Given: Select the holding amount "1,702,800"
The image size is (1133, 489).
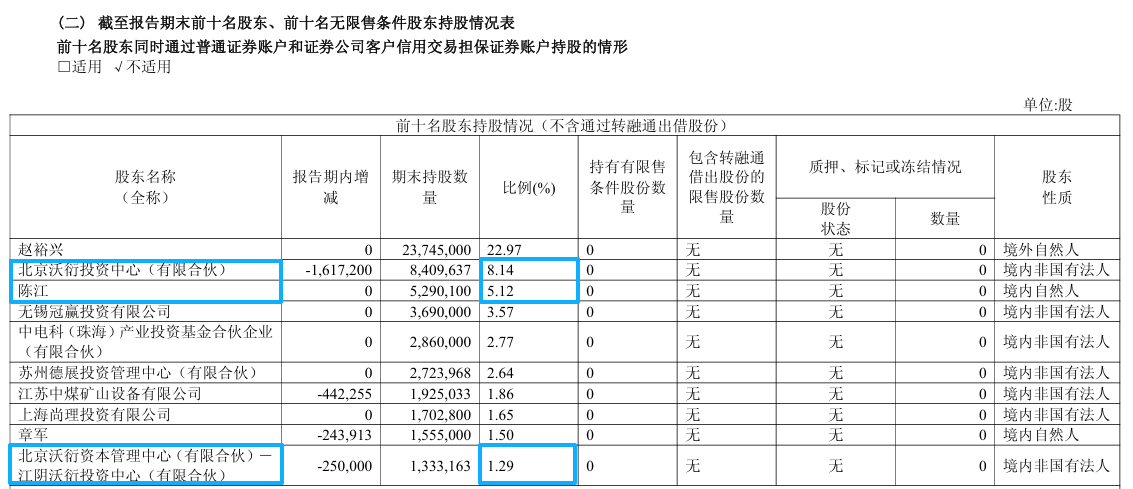Looking at the screenshot, I should (439, 415).
